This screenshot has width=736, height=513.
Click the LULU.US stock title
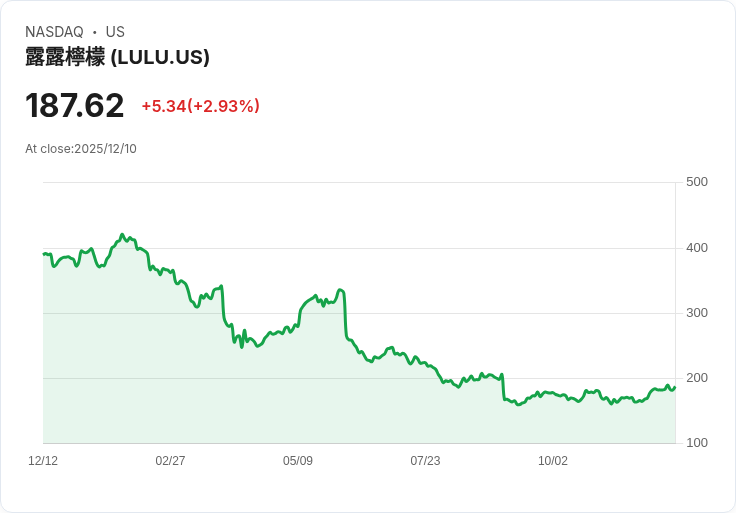coord(117,57)
